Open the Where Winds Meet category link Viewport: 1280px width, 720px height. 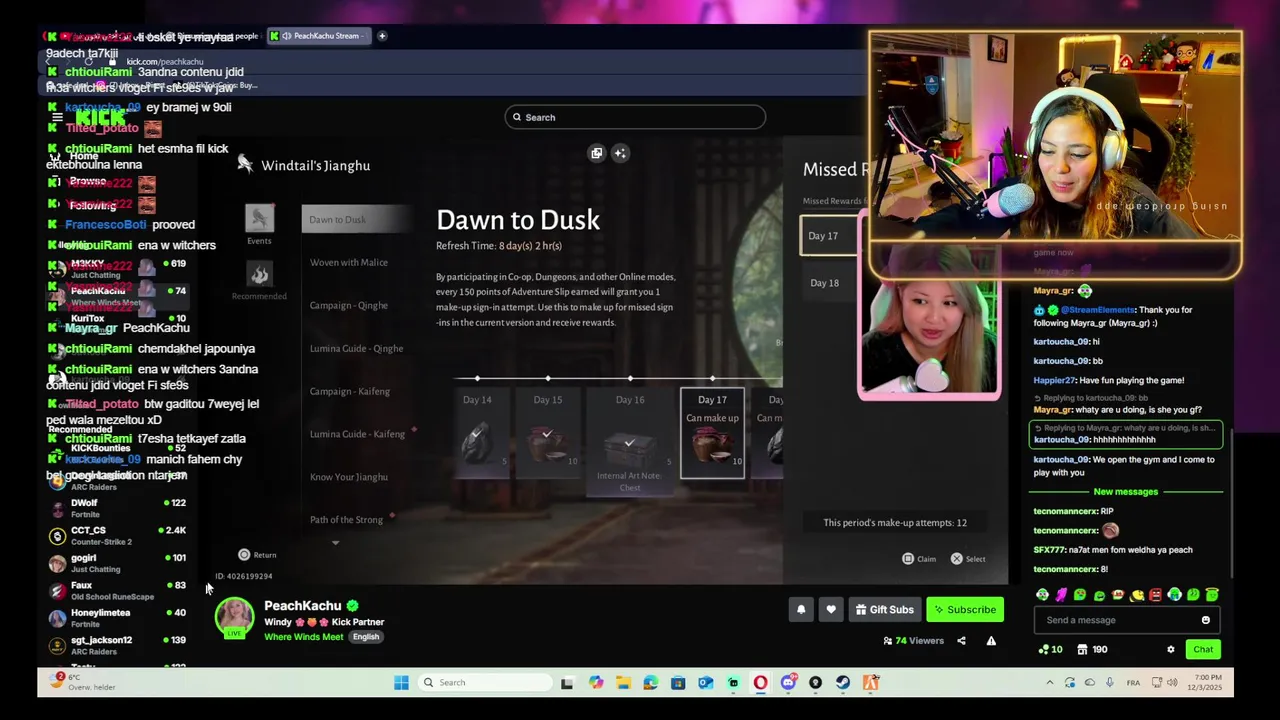click(303, 637)
